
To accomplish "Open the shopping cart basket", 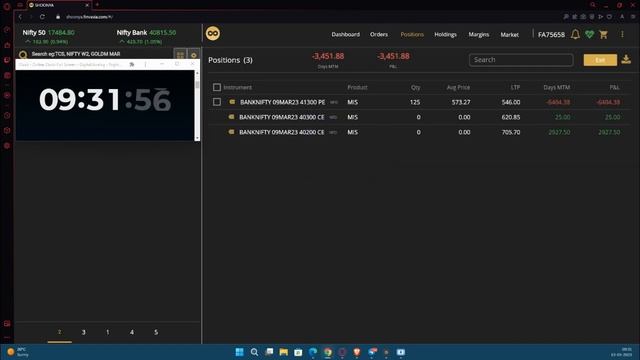I will point(603,35).
